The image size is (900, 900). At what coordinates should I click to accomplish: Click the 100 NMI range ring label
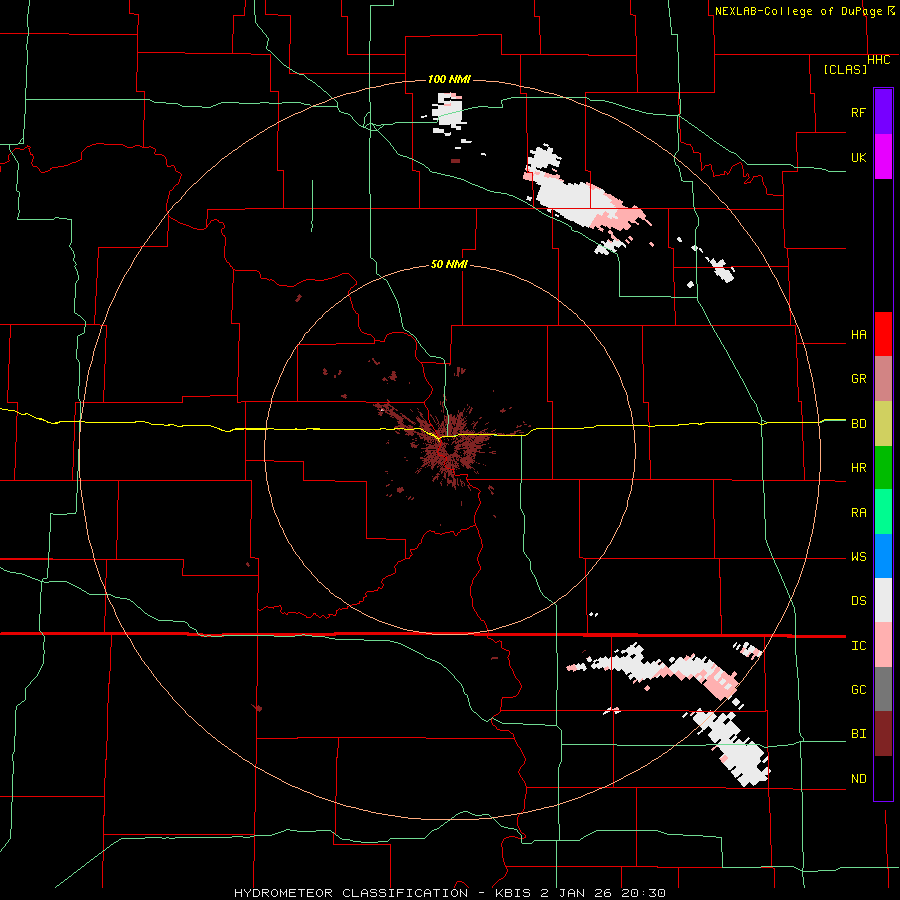point(449,79)
